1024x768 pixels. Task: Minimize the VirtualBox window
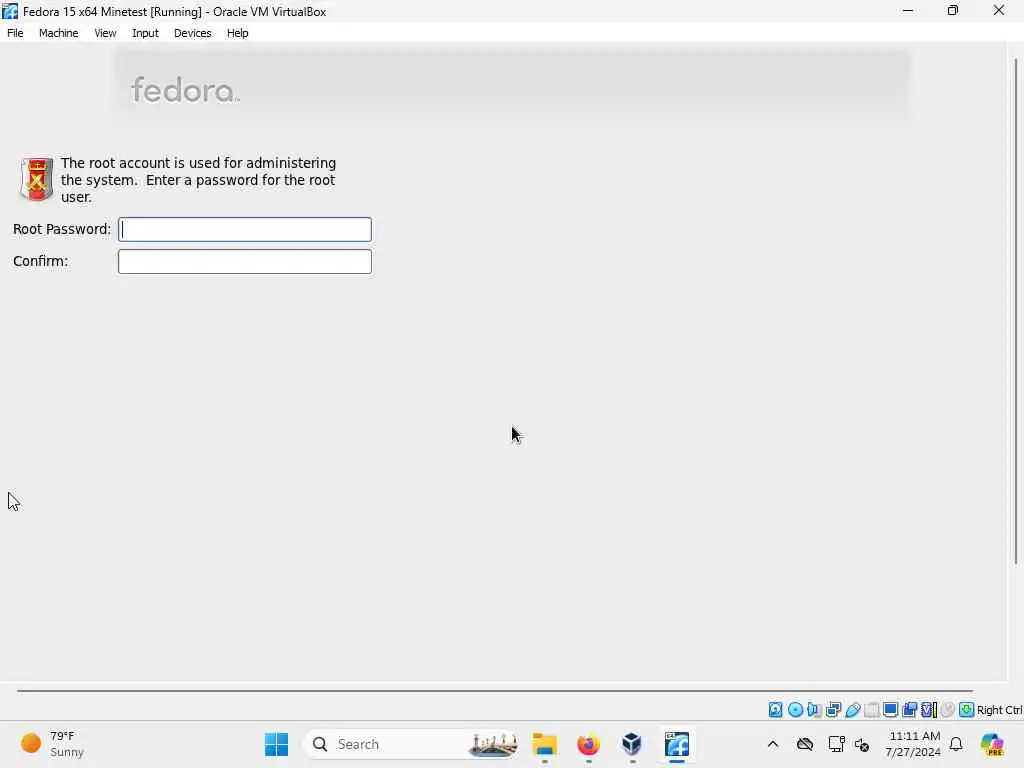click(908, 10)
